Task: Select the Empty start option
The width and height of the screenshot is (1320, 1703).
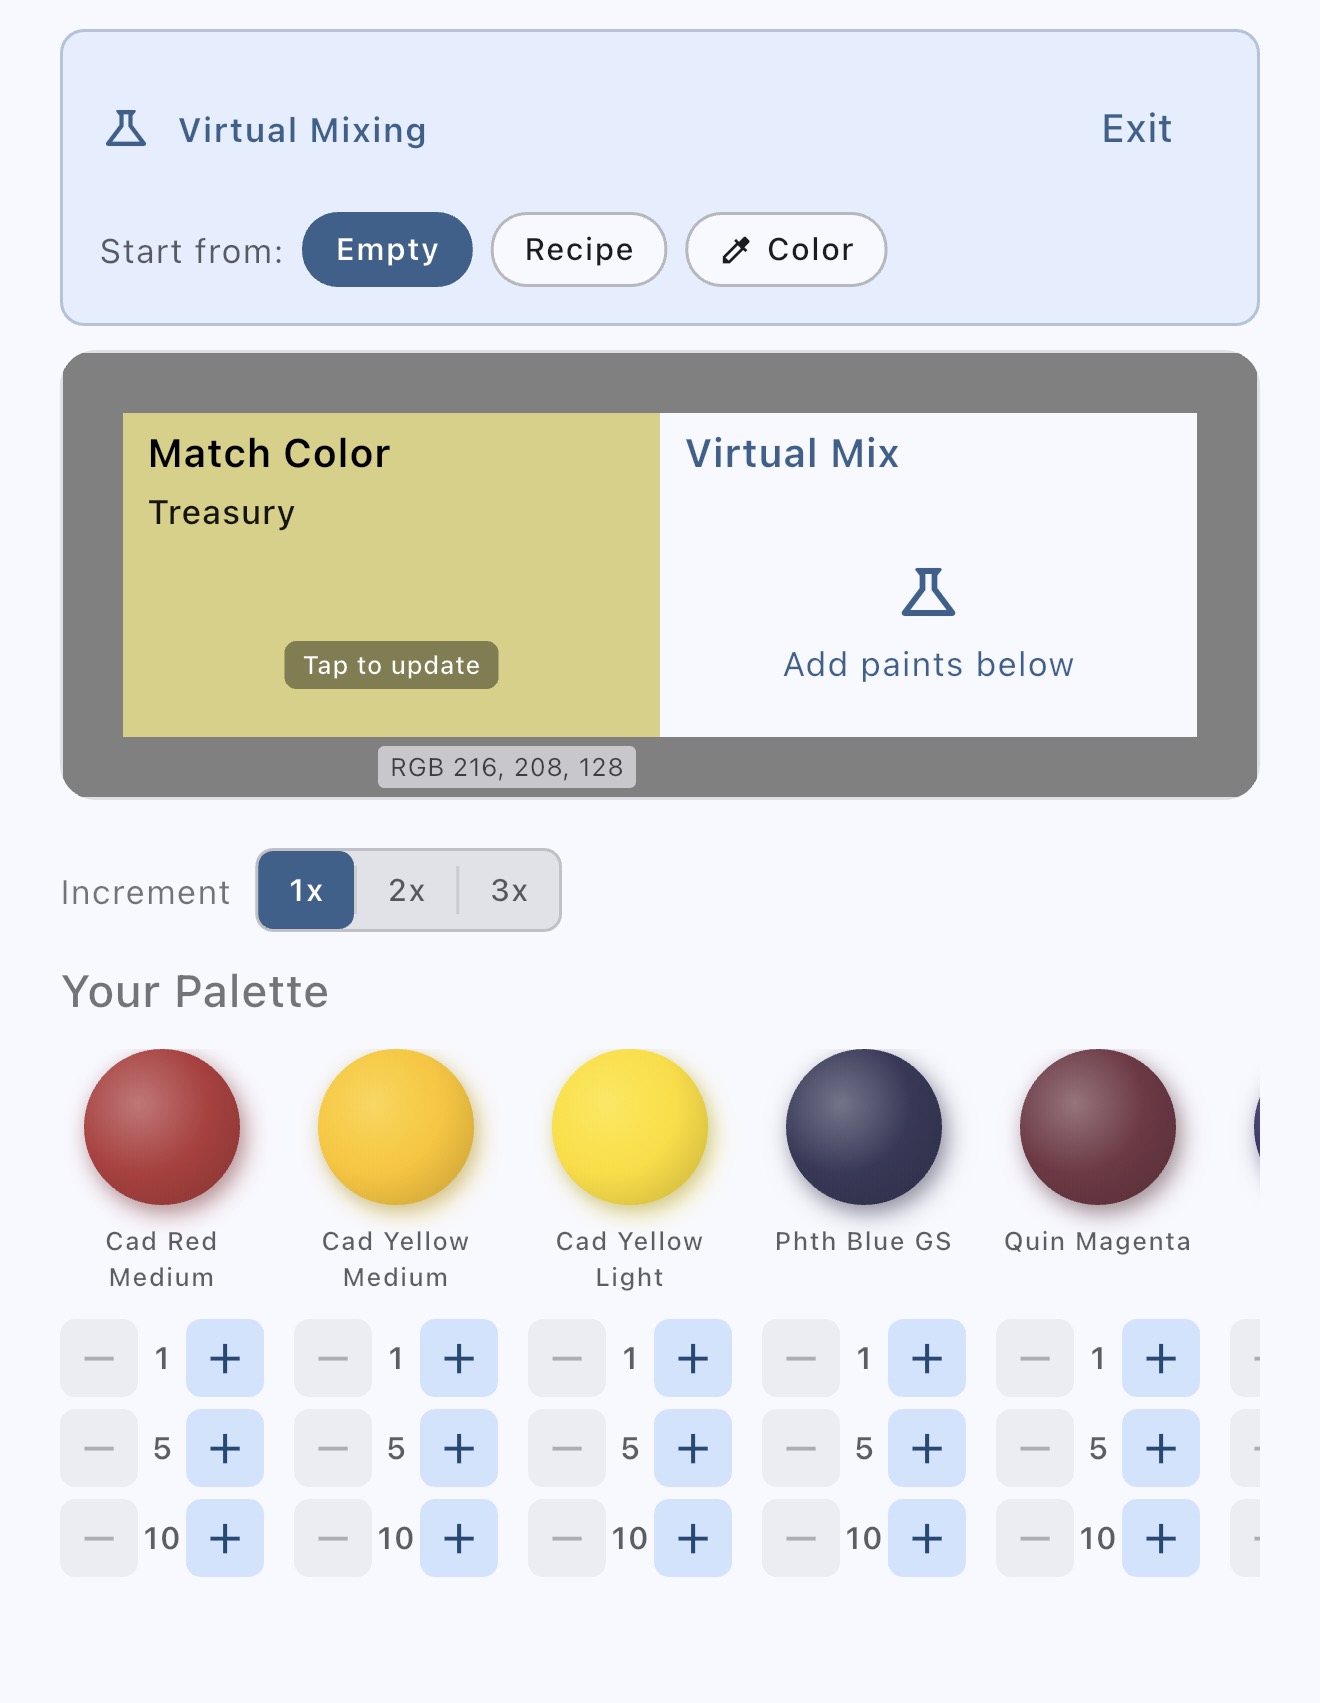Action: (387, 250)
